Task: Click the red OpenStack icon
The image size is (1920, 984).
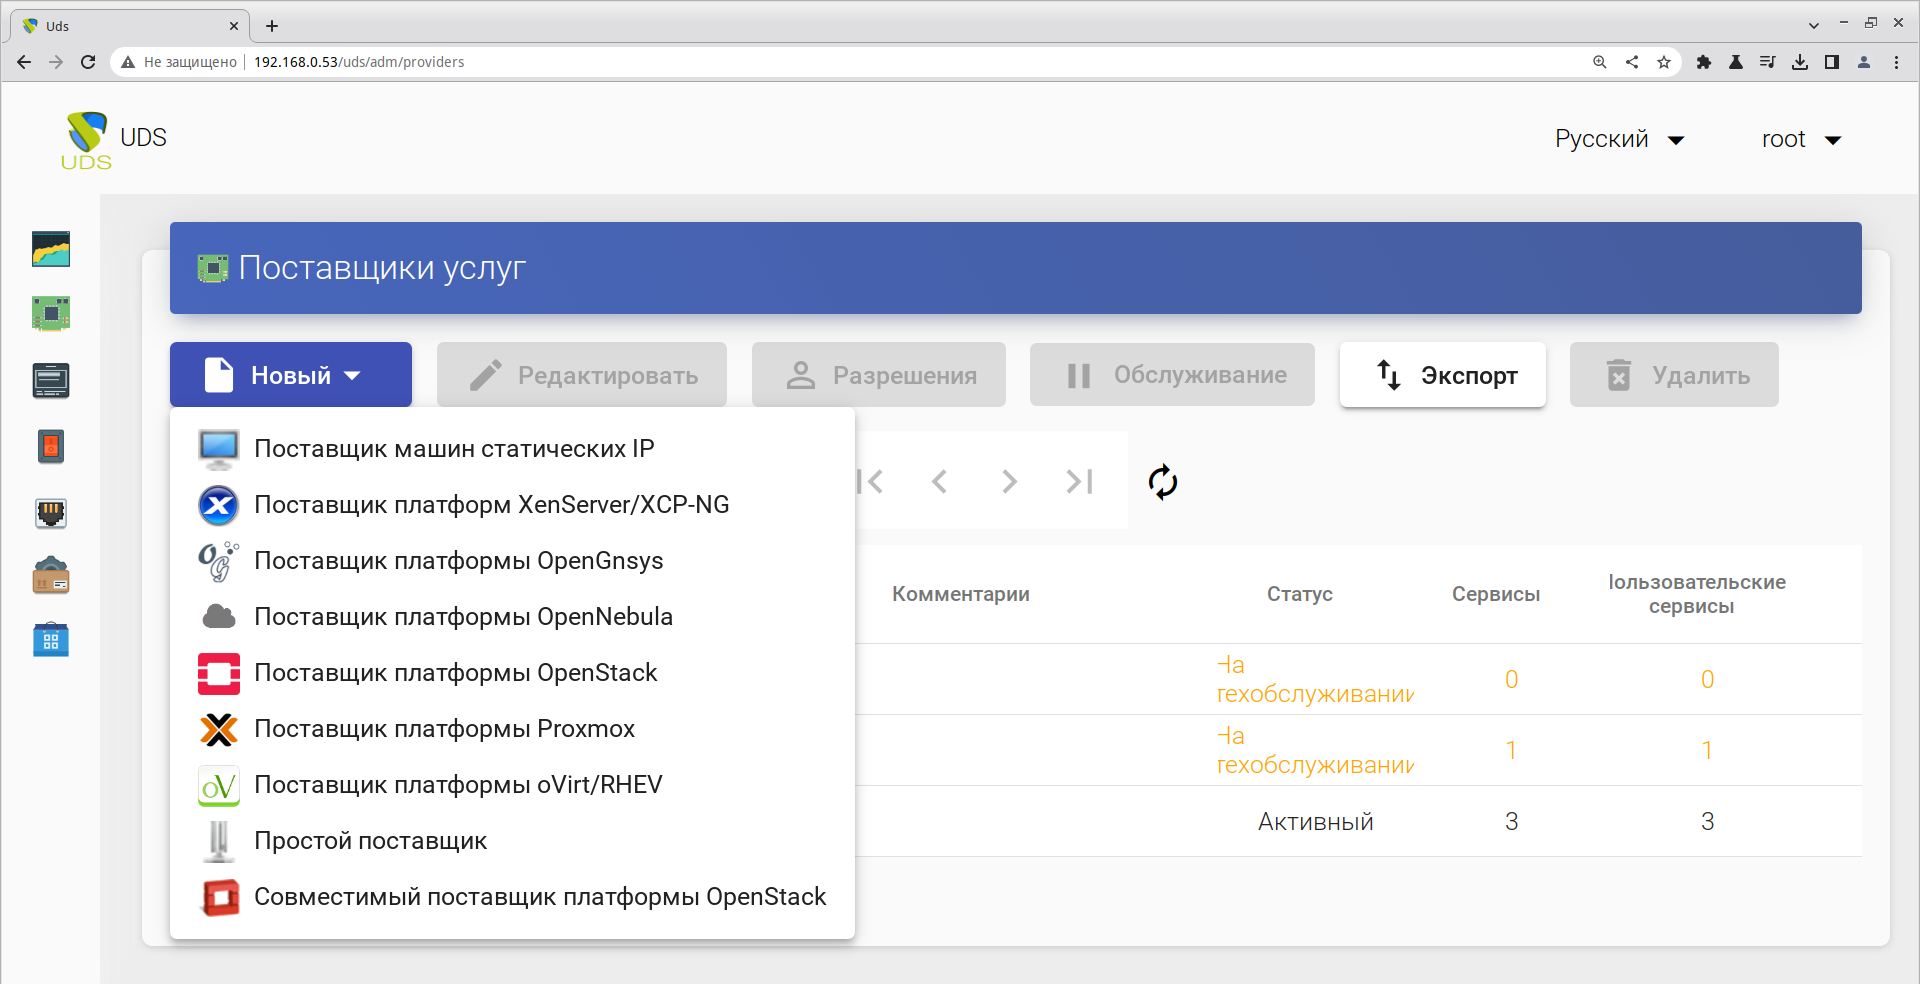Action: point(218,673)
